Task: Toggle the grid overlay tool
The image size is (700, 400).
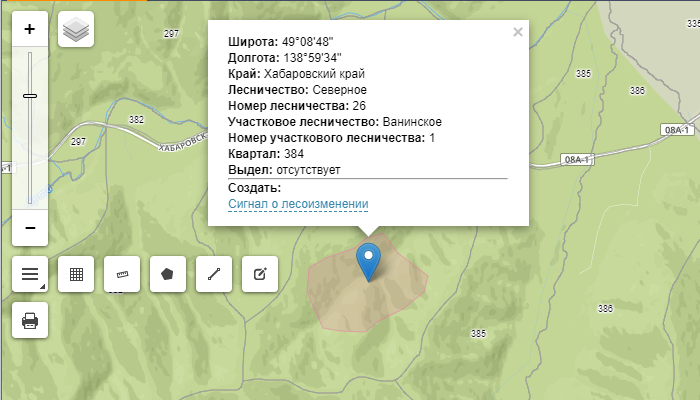Action: pos(76,274)
